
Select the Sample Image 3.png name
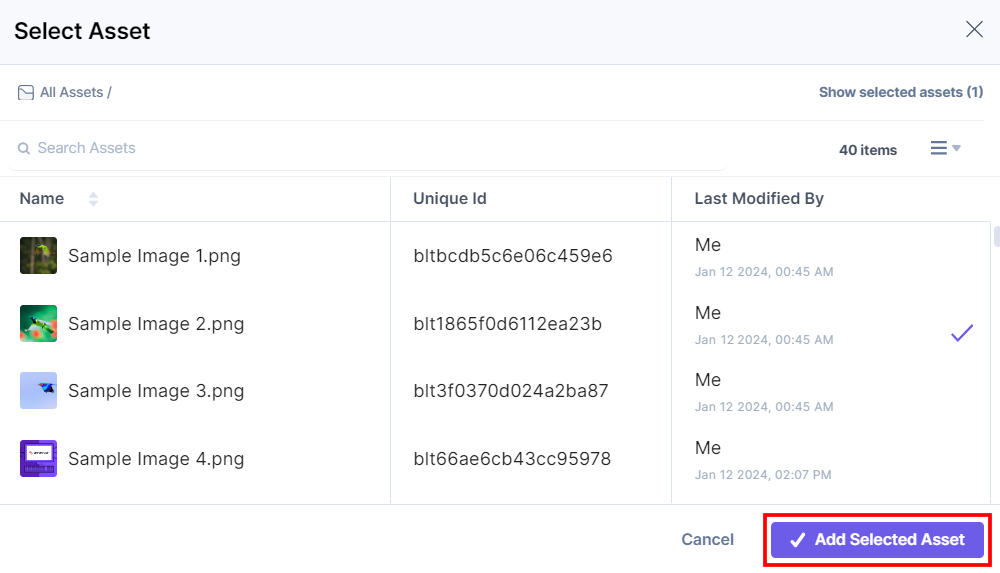pyautogui.click(x=156, y=391)
